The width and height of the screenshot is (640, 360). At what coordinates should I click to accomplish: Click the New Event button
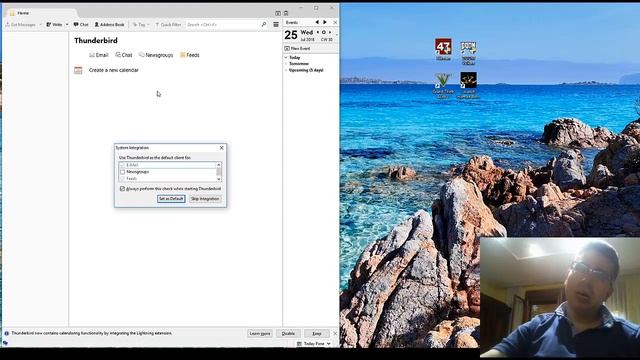pyautogui.click(x=297, y=49)
